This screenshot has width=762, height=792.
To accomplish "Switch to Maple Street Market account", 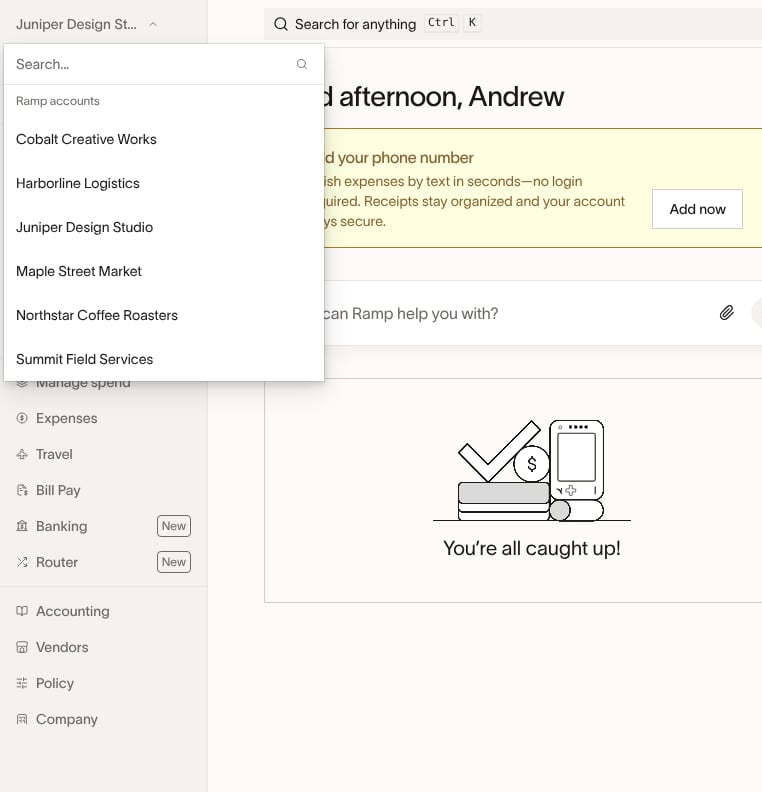I will pos(164,271).
